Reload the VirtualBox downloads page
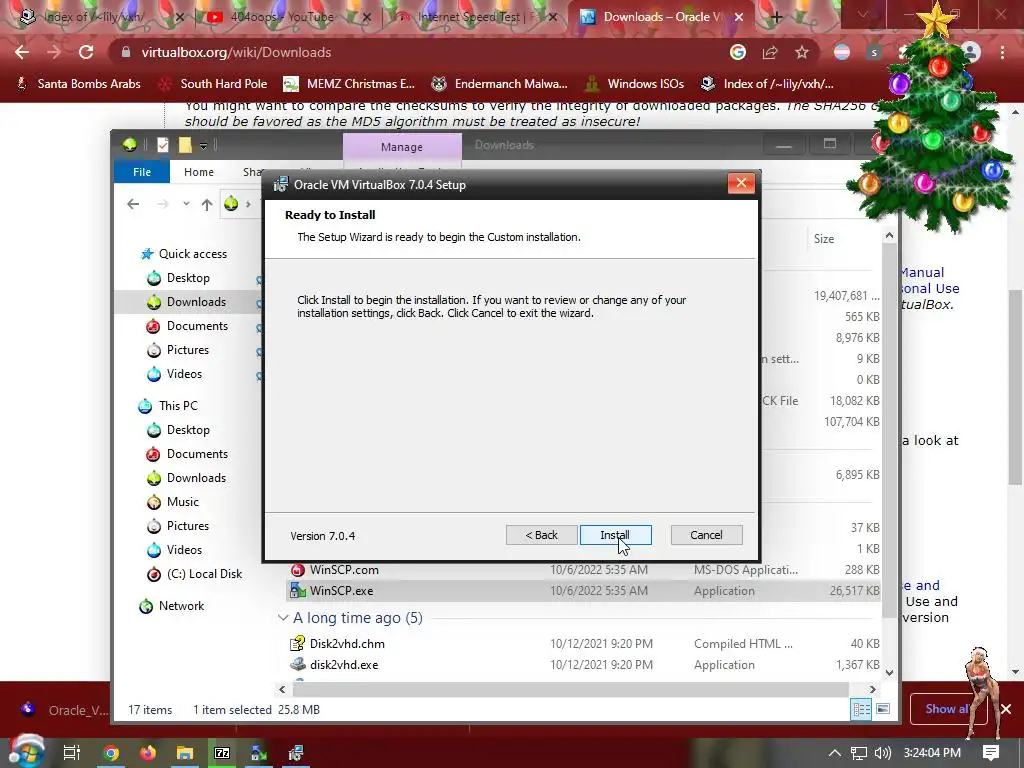The height and width of the screenshot is (768, 1024). (x=86, y=52)
